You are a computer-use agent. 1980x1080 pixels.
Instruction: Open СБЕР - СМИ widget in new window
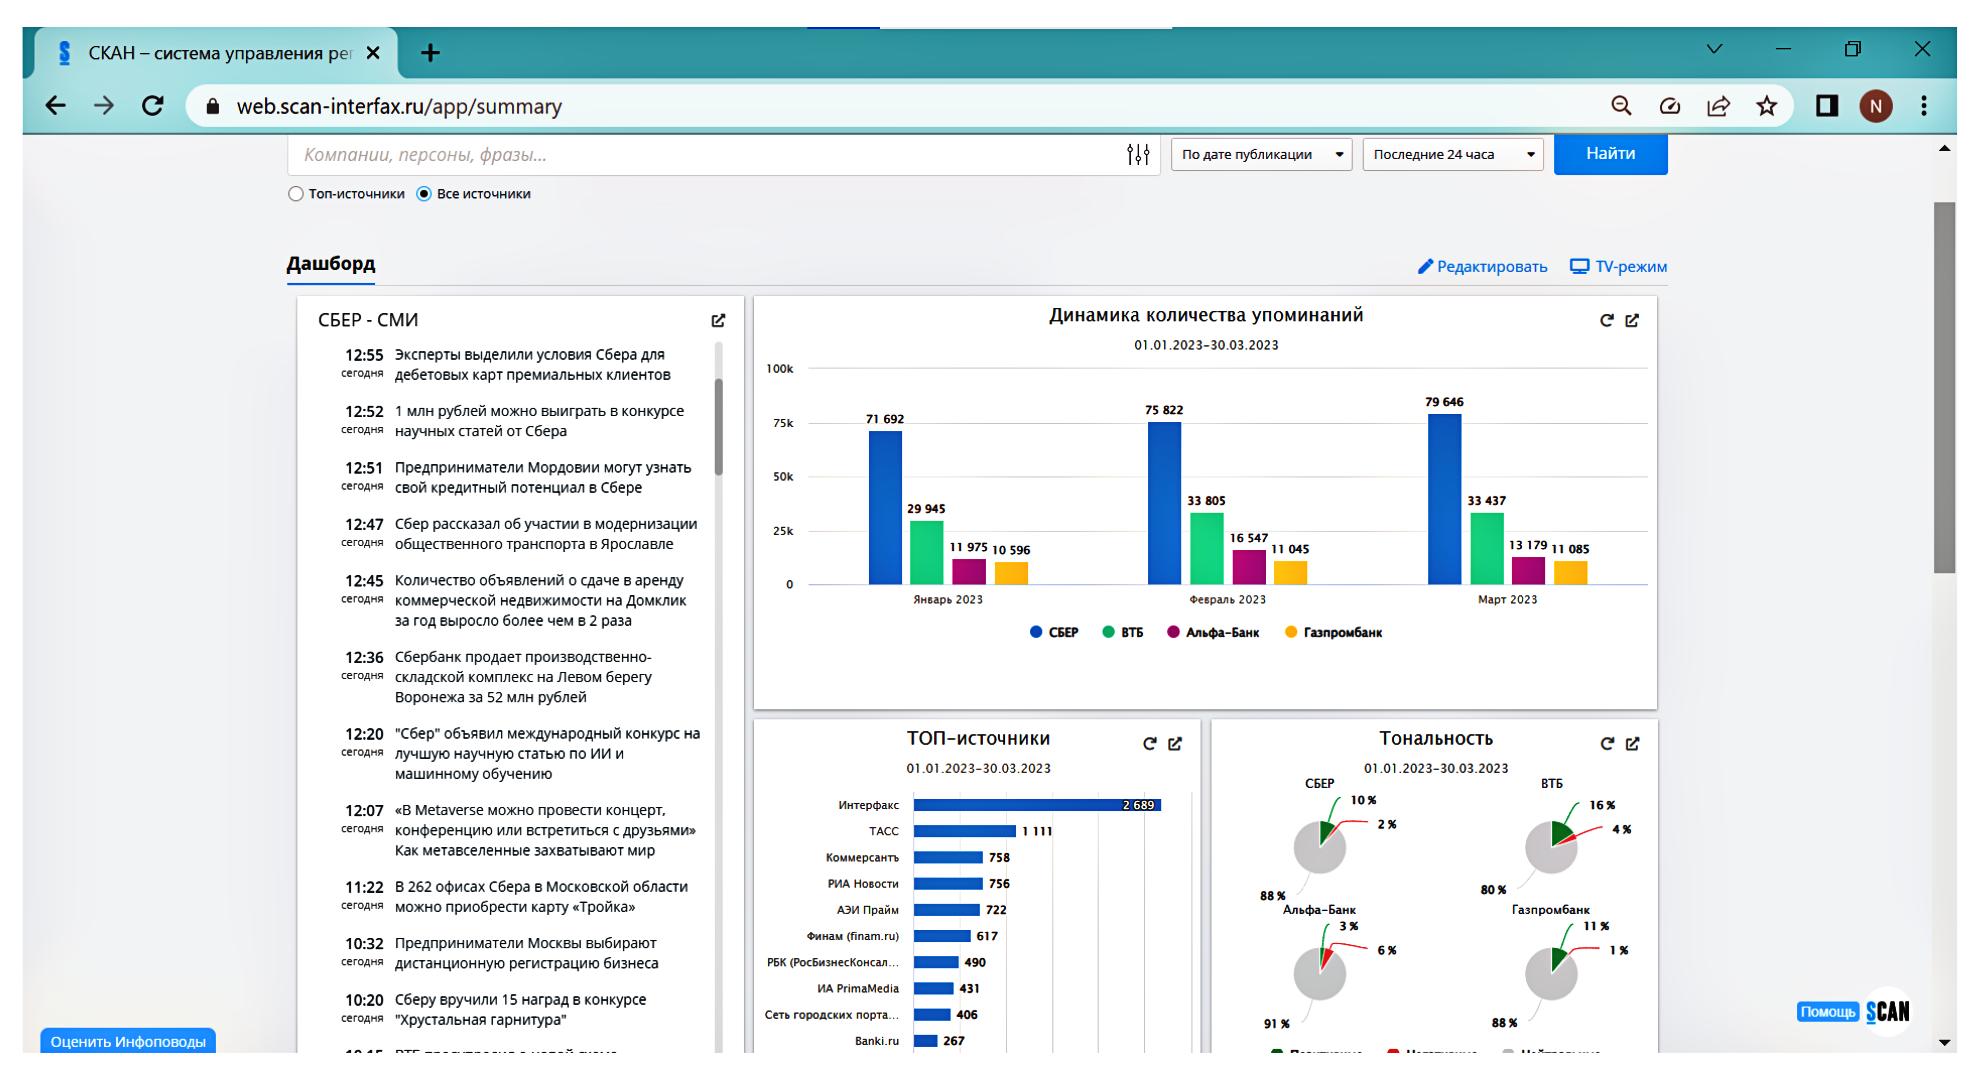click(x=718, y=320)
